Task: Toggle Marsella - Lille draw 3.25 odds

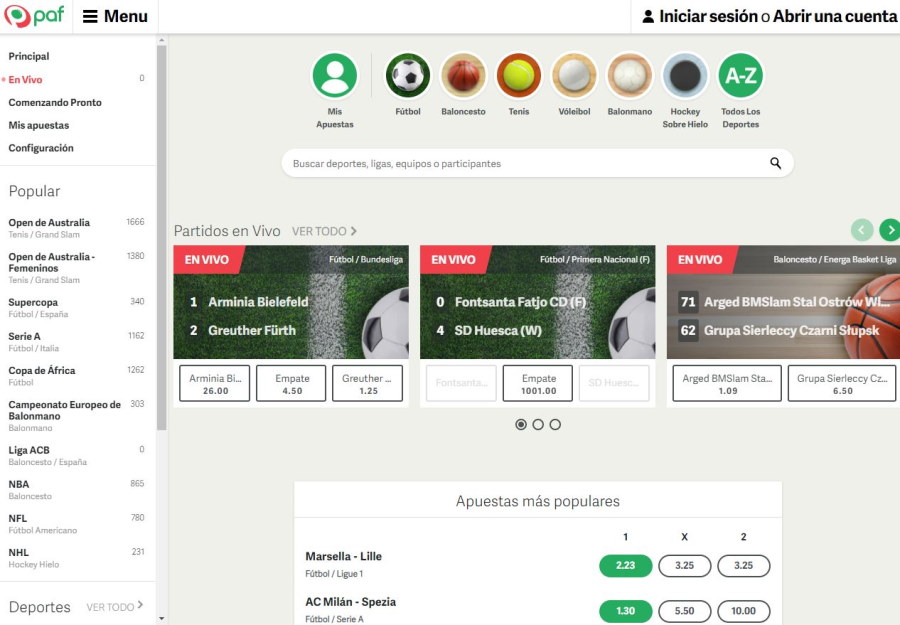Action: click(685, 565)
